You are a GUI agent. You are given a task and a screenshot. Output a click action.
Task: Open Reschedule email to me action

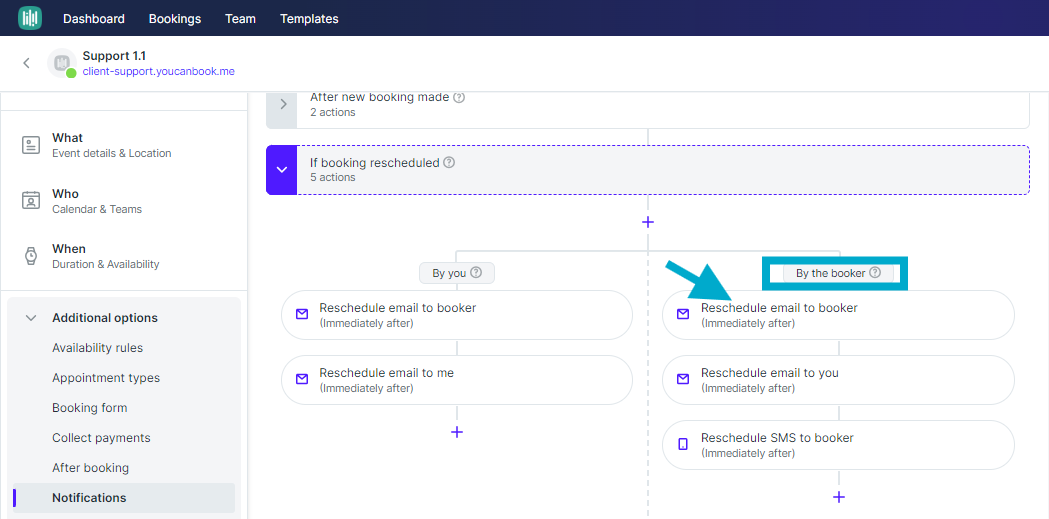click(457, 380)
